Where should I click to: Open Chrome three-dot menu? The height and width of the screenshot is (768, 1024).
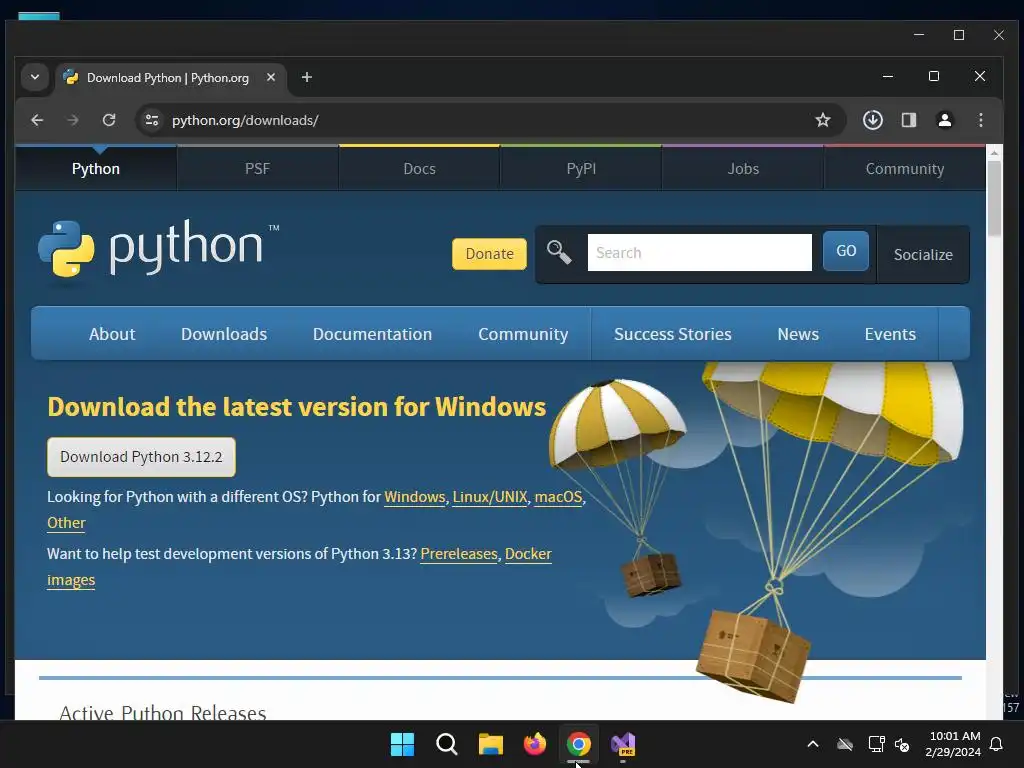pyautogui.click(x=980, y=120)
